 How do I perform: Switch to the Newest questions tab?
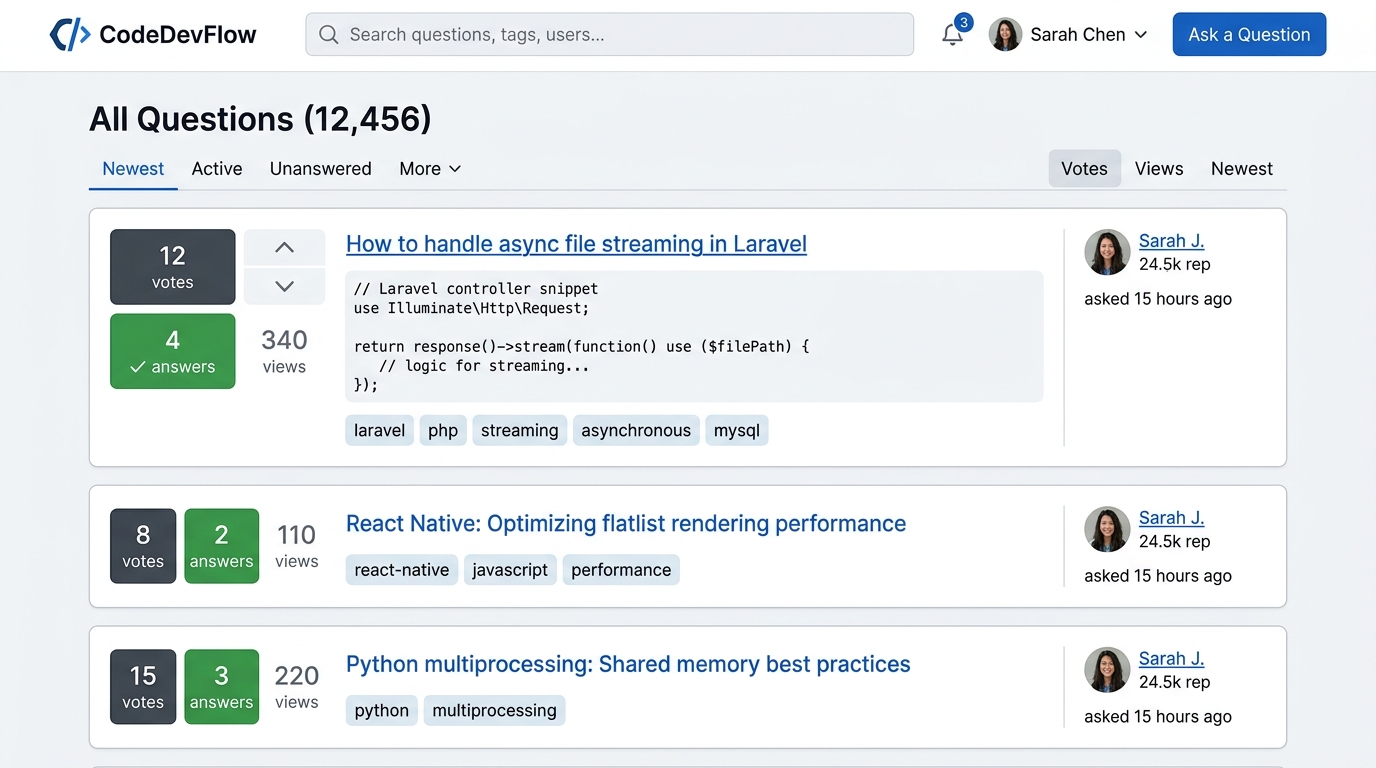133,169
